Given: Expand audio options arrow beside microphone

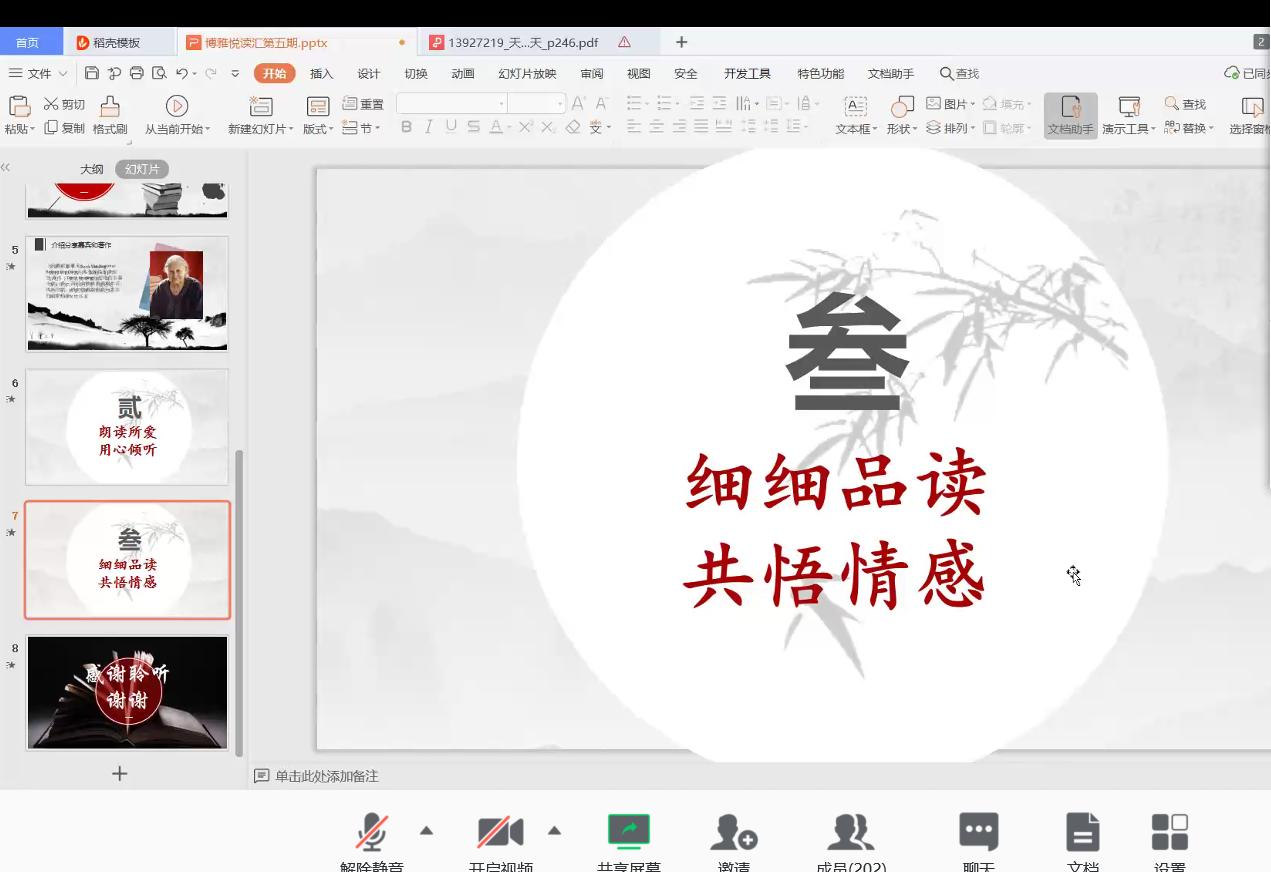Looking at the screenshot, I should pos(427,830).
